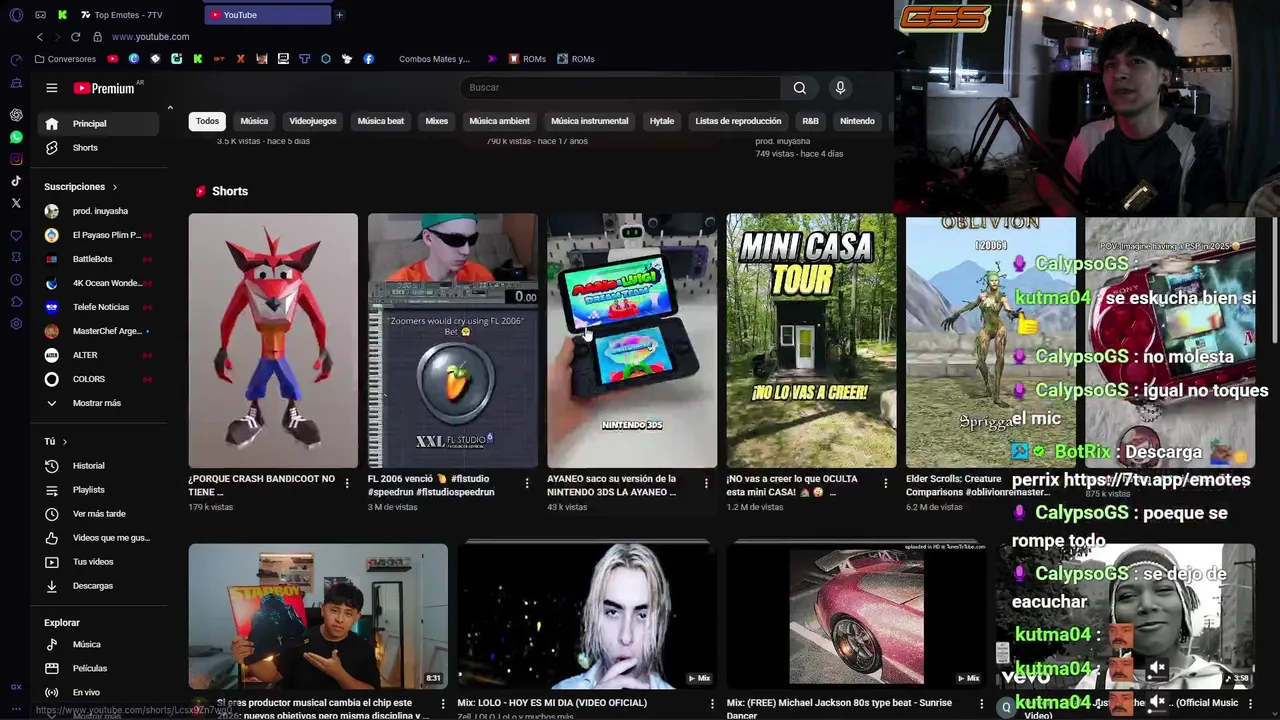Open the Opera GX menu logo
This screenshot has height=720, width=1280.
tap(16, 15)
